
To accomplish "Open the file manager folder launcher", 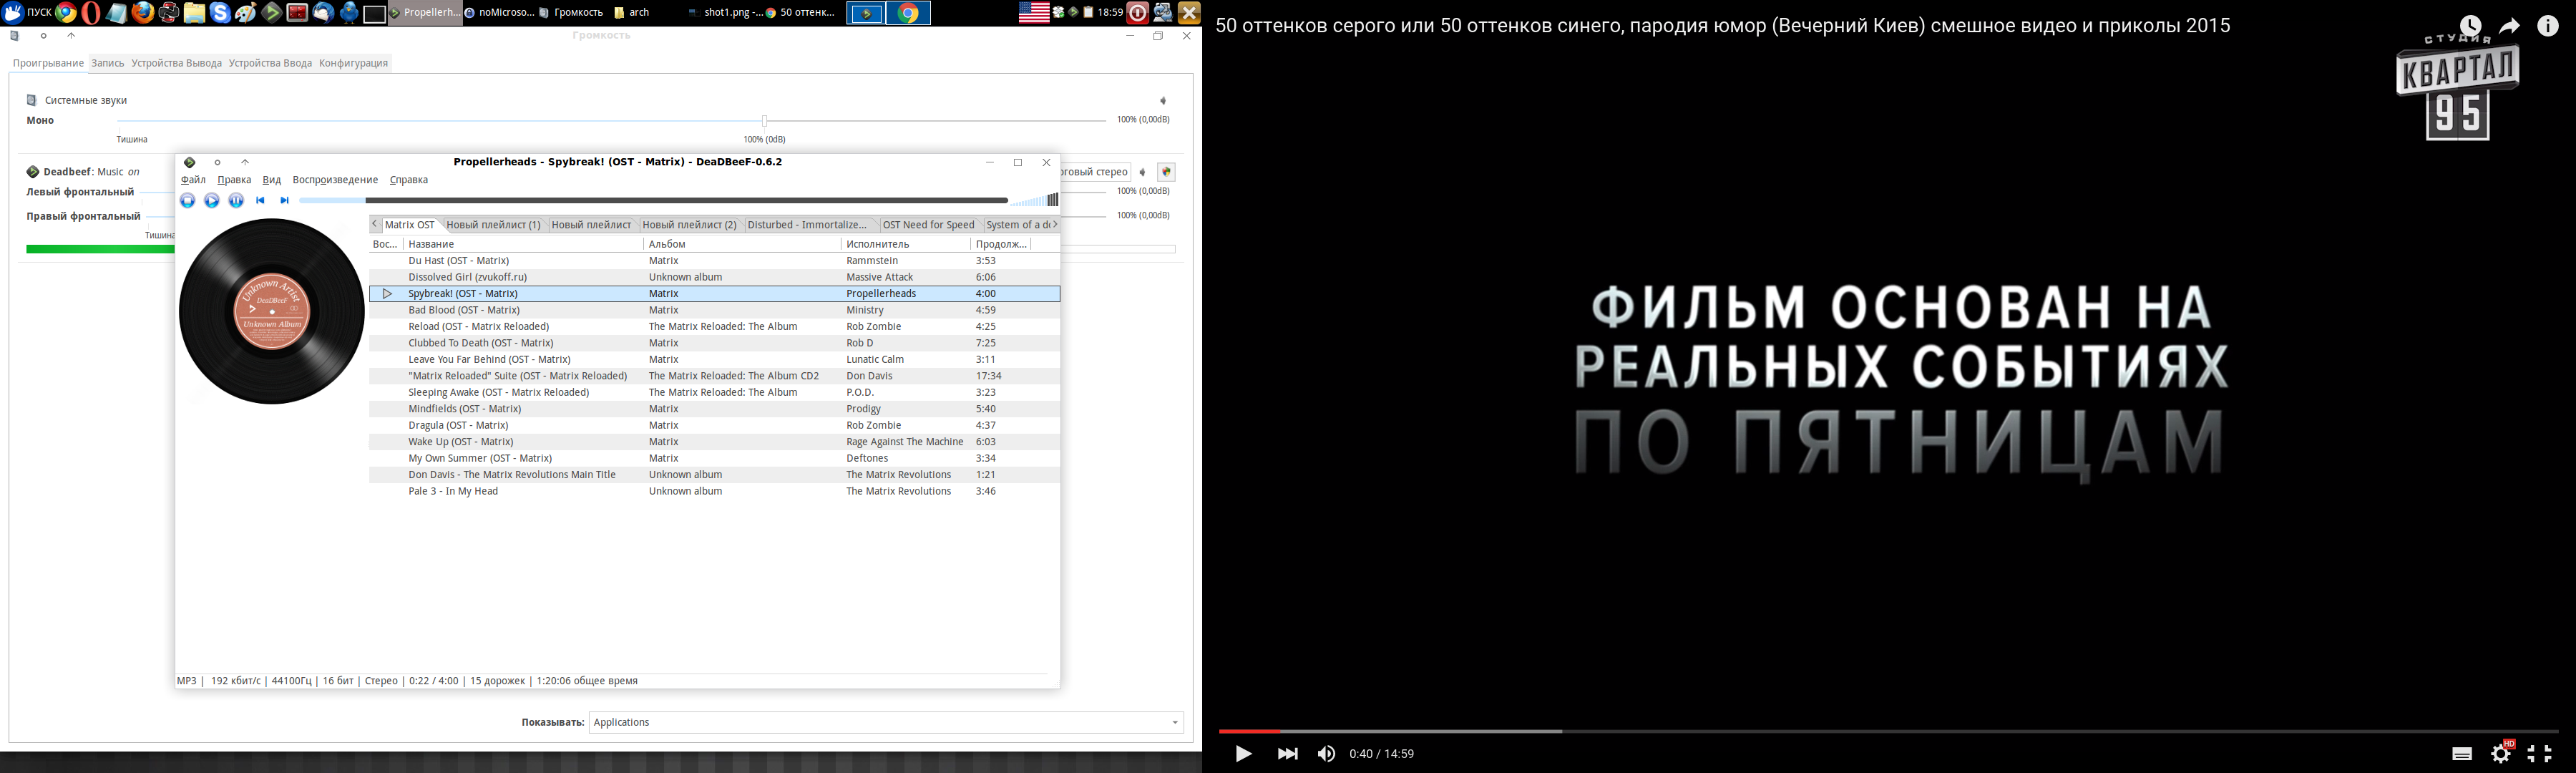I will (195, 13).
